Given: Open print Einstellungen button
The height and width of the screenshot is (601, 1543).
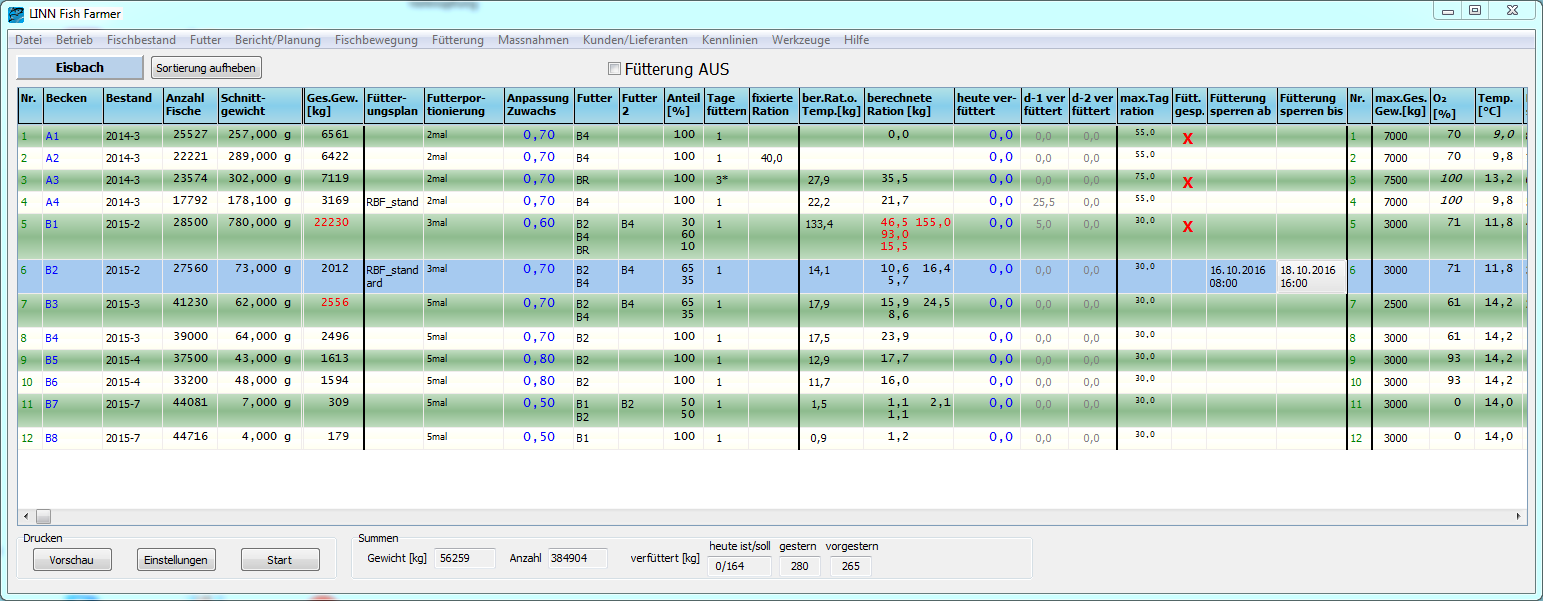Looking at the screenshot, I should (x=176, y=560).
